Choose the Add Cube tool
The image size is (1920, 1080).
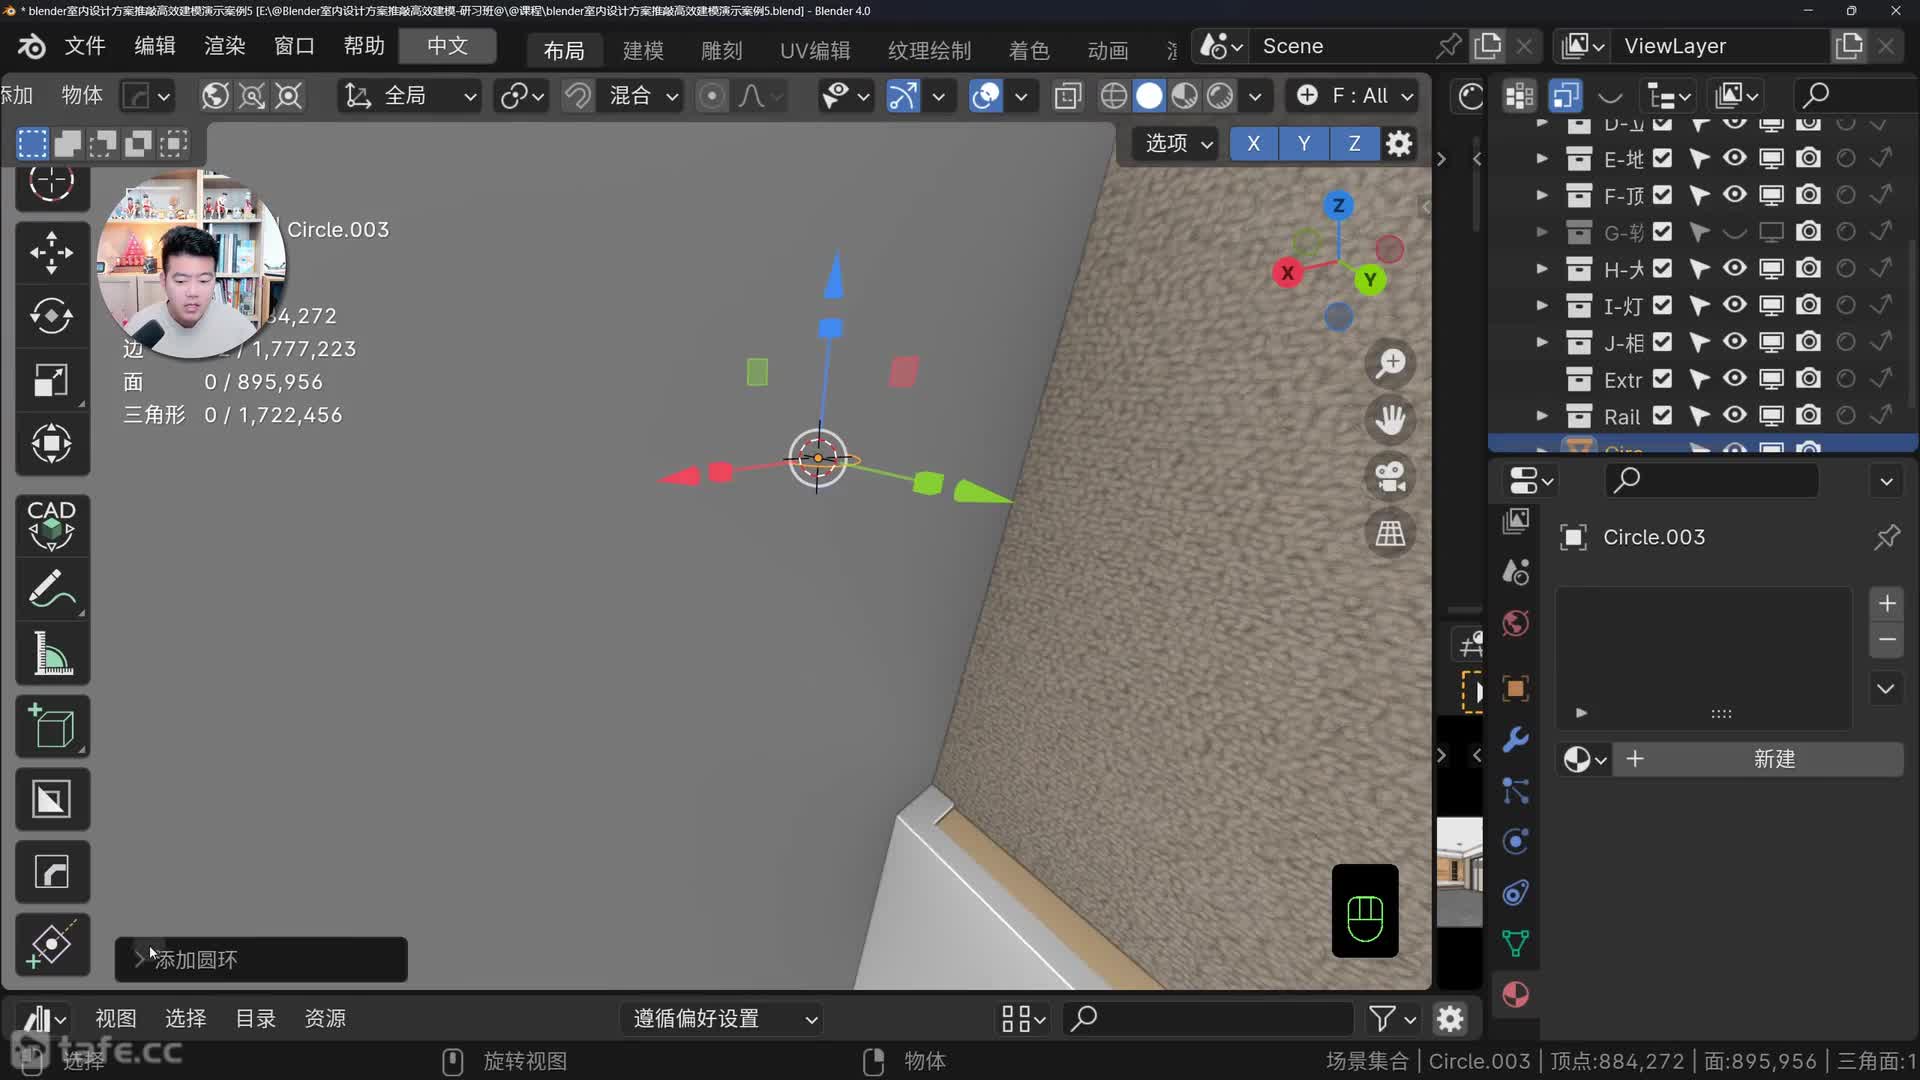tap(51, 727)
